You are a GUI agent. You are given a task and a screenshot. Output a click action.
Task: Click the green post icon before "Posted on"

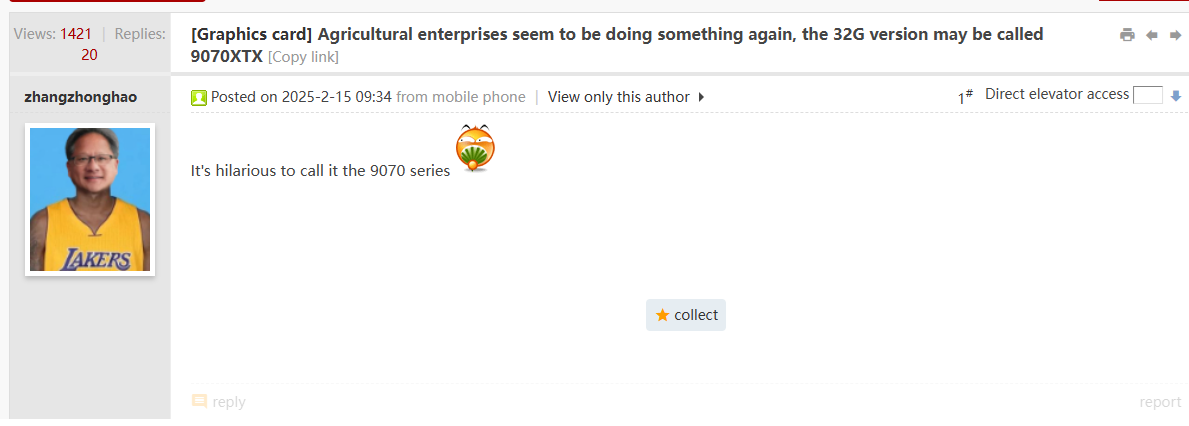(199, 97)
